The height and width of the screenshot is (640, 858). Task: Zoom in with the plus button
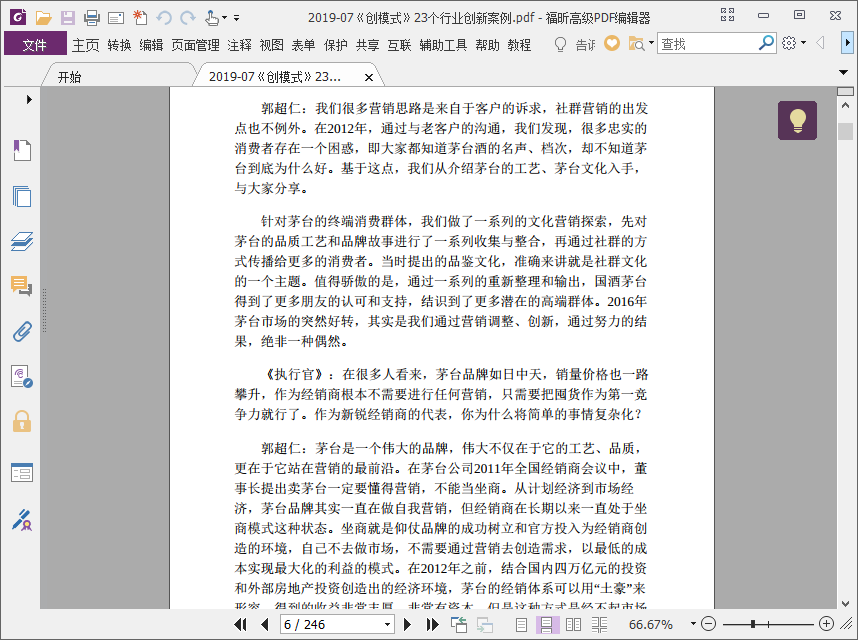coord(826,624)
